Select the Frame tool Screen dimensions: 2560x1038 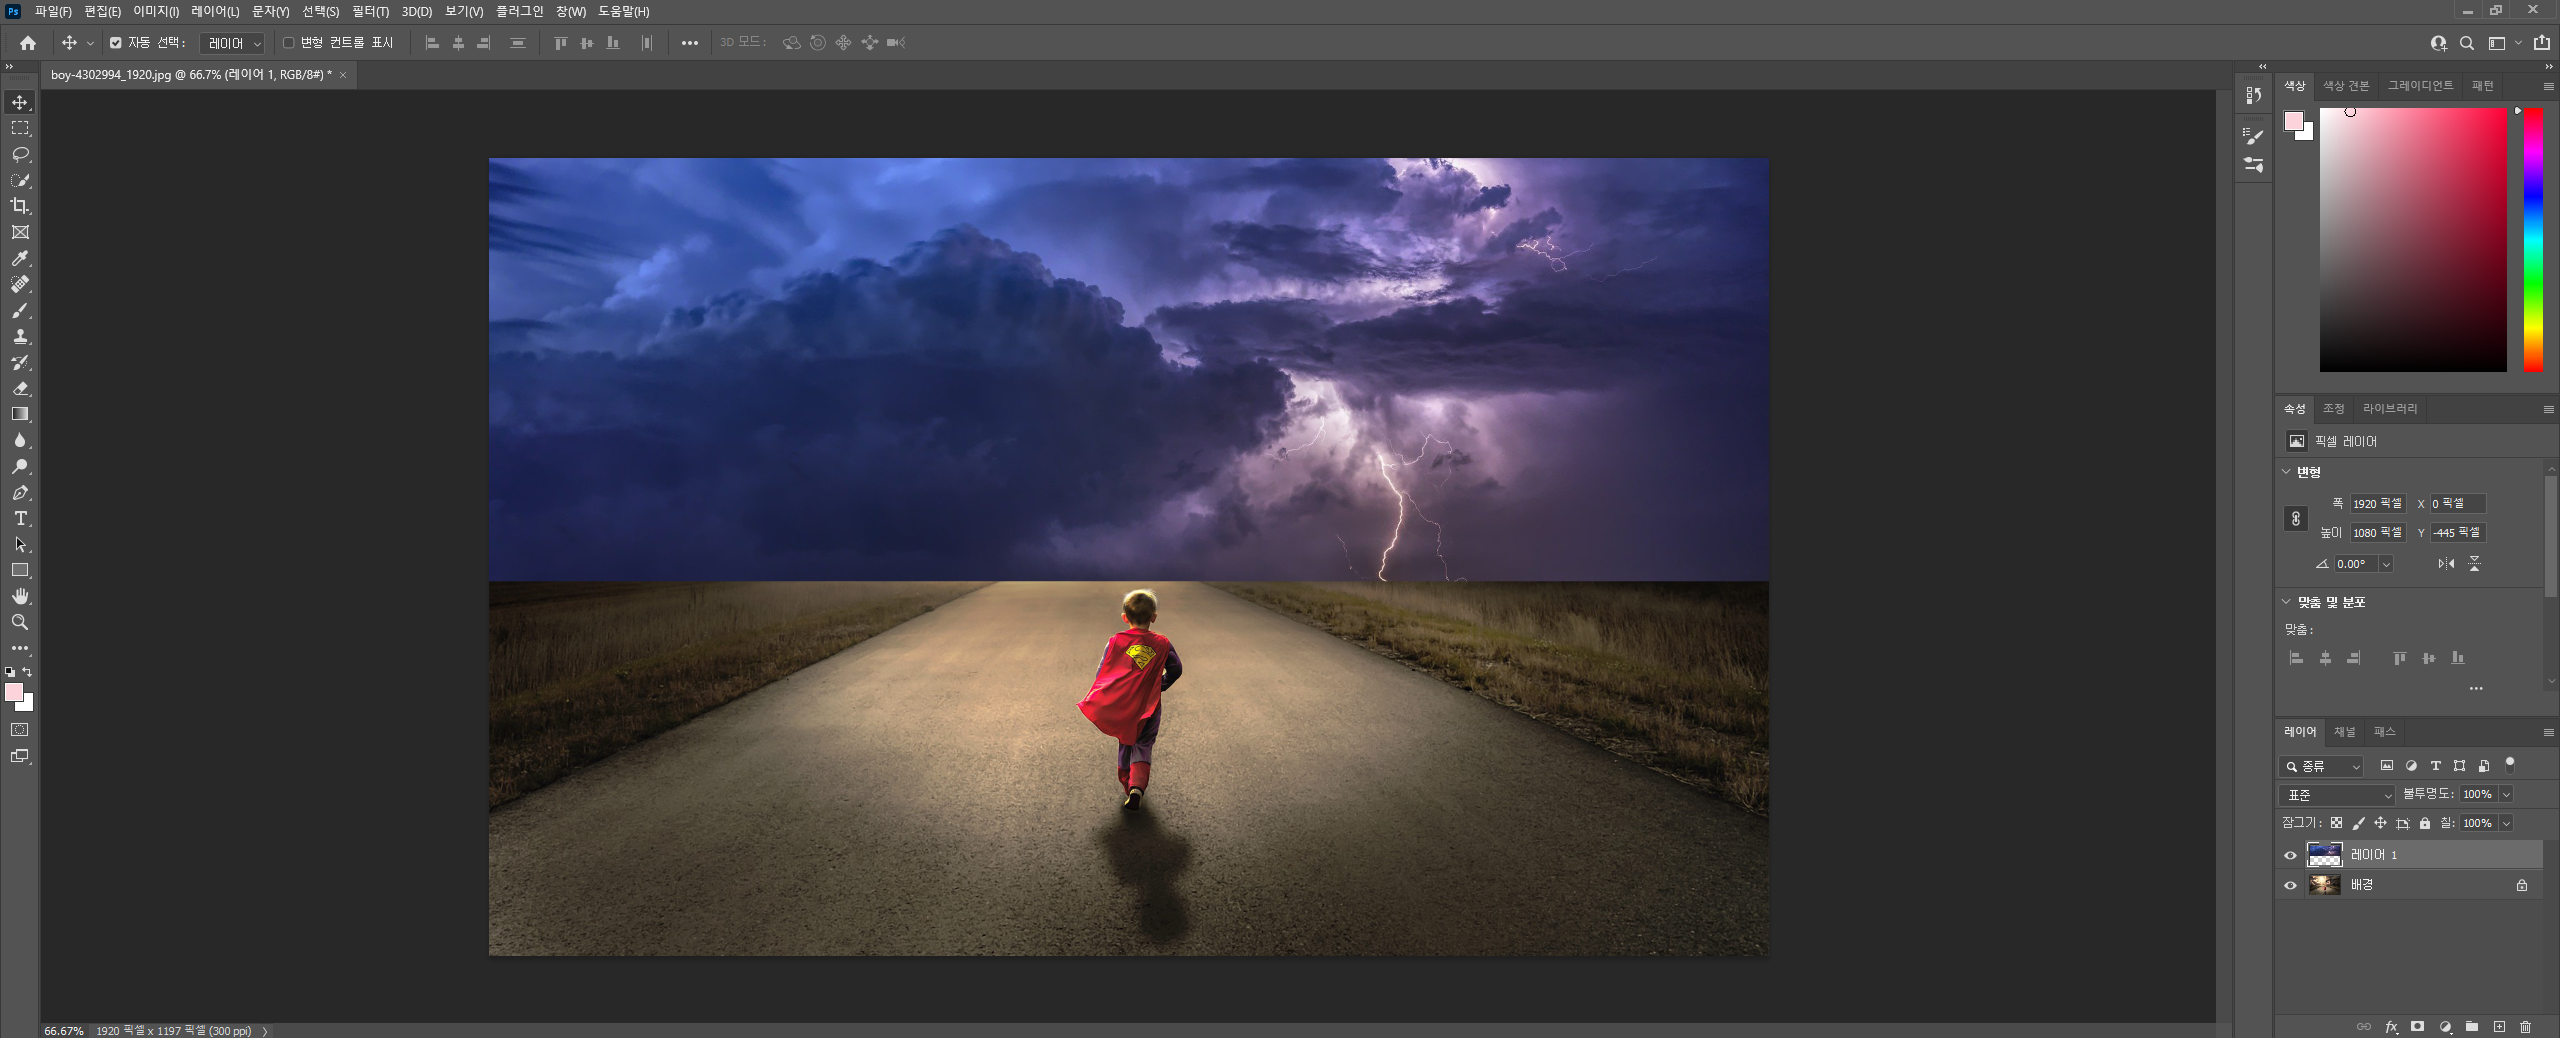20,232
